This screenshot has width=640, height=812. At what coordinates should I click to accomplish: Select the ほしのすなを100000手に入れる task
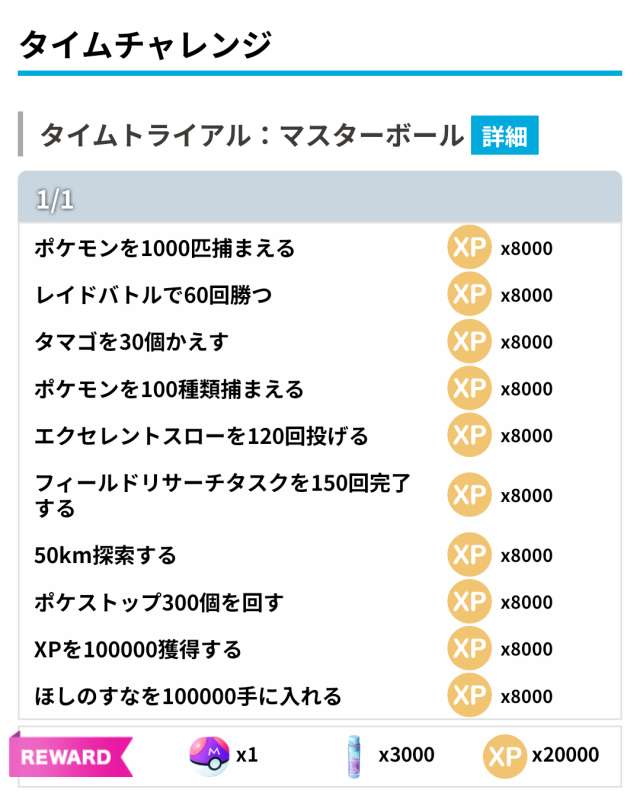188,696
